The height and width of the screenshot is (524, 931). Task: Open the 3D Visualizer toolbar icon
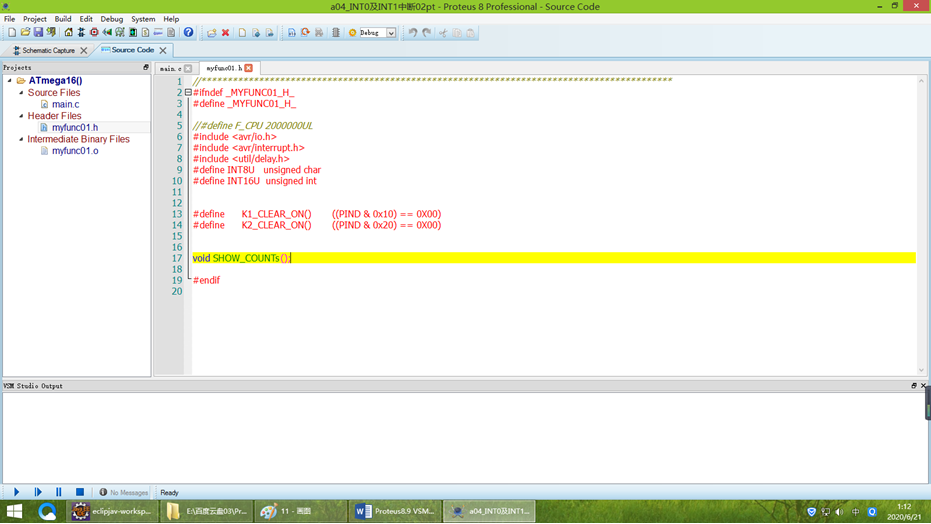pos(107,33)
